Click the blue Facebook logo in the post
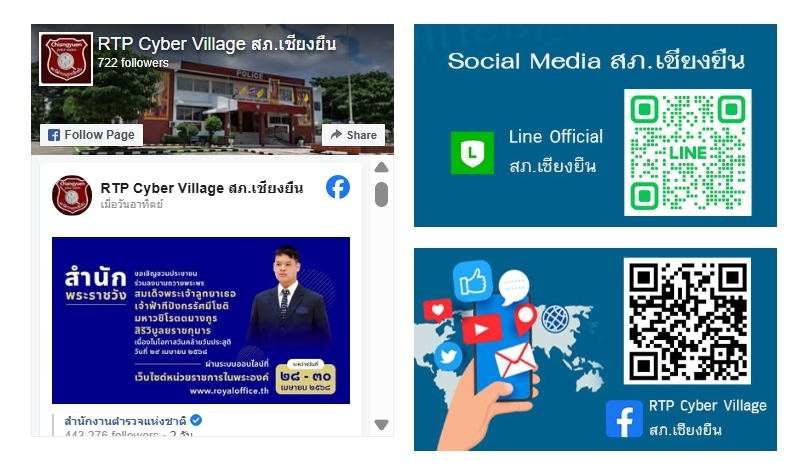 point(338,187)
